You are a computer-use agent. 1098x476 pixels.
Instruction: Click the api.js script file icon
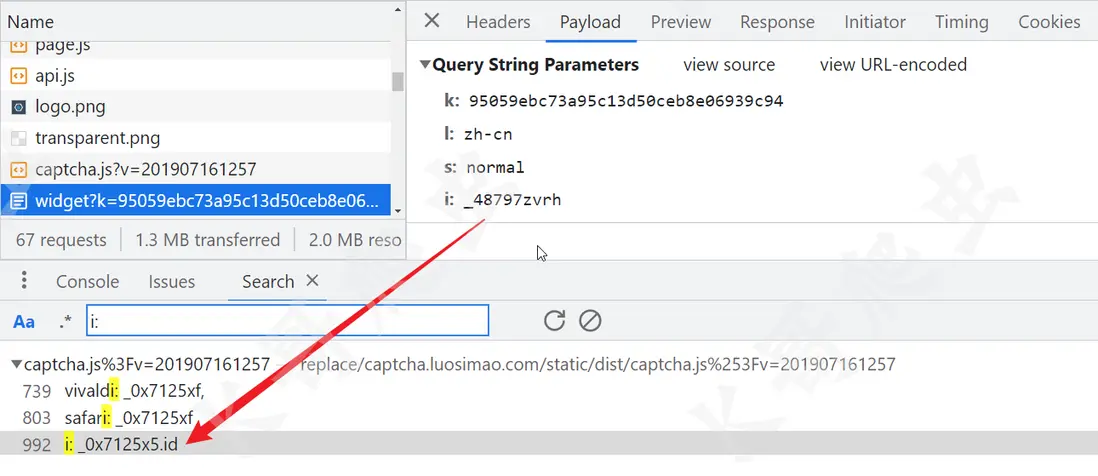coord(18,75)
